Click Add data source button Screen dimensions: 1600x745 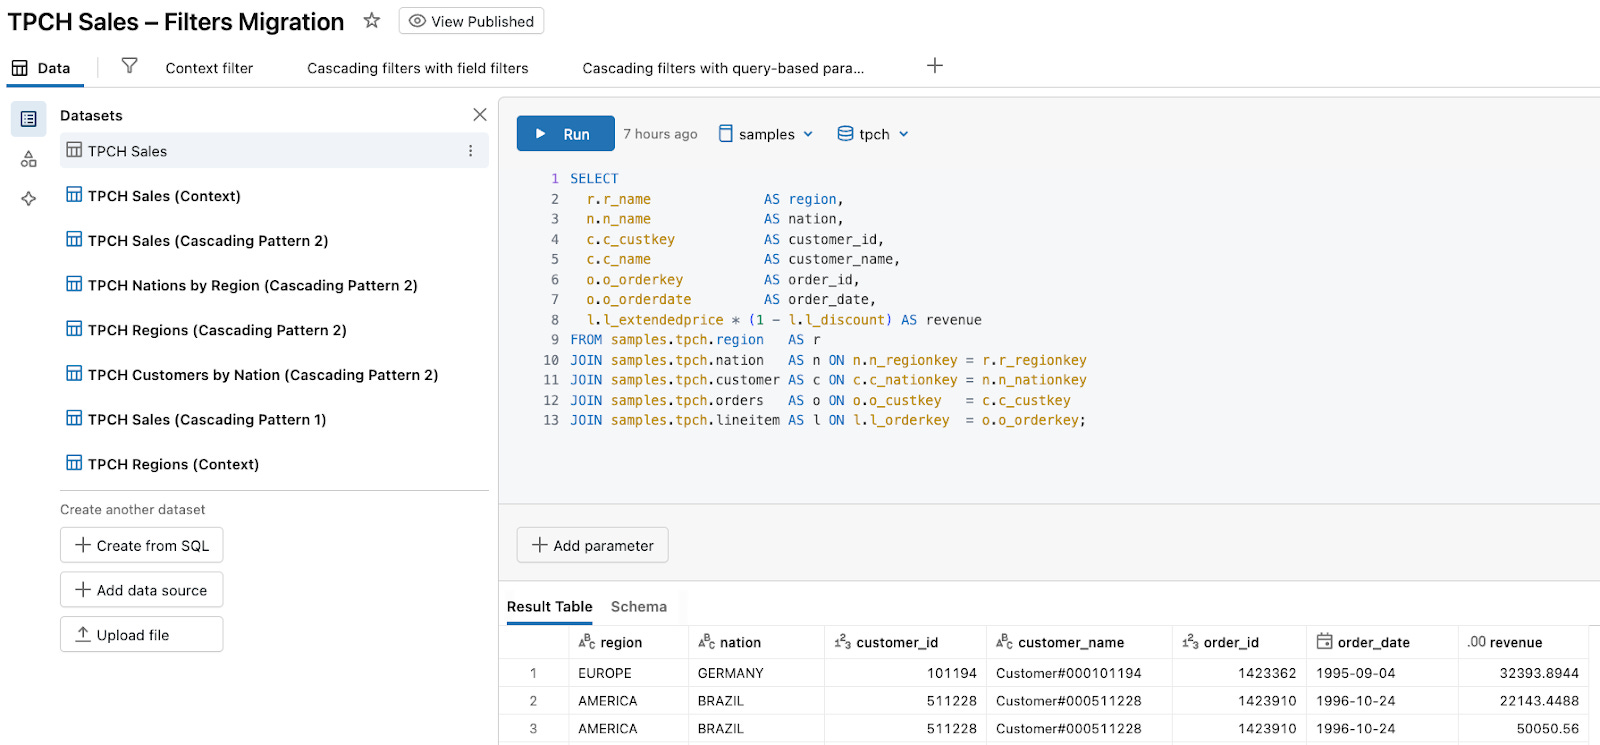(x=141, y=590)
